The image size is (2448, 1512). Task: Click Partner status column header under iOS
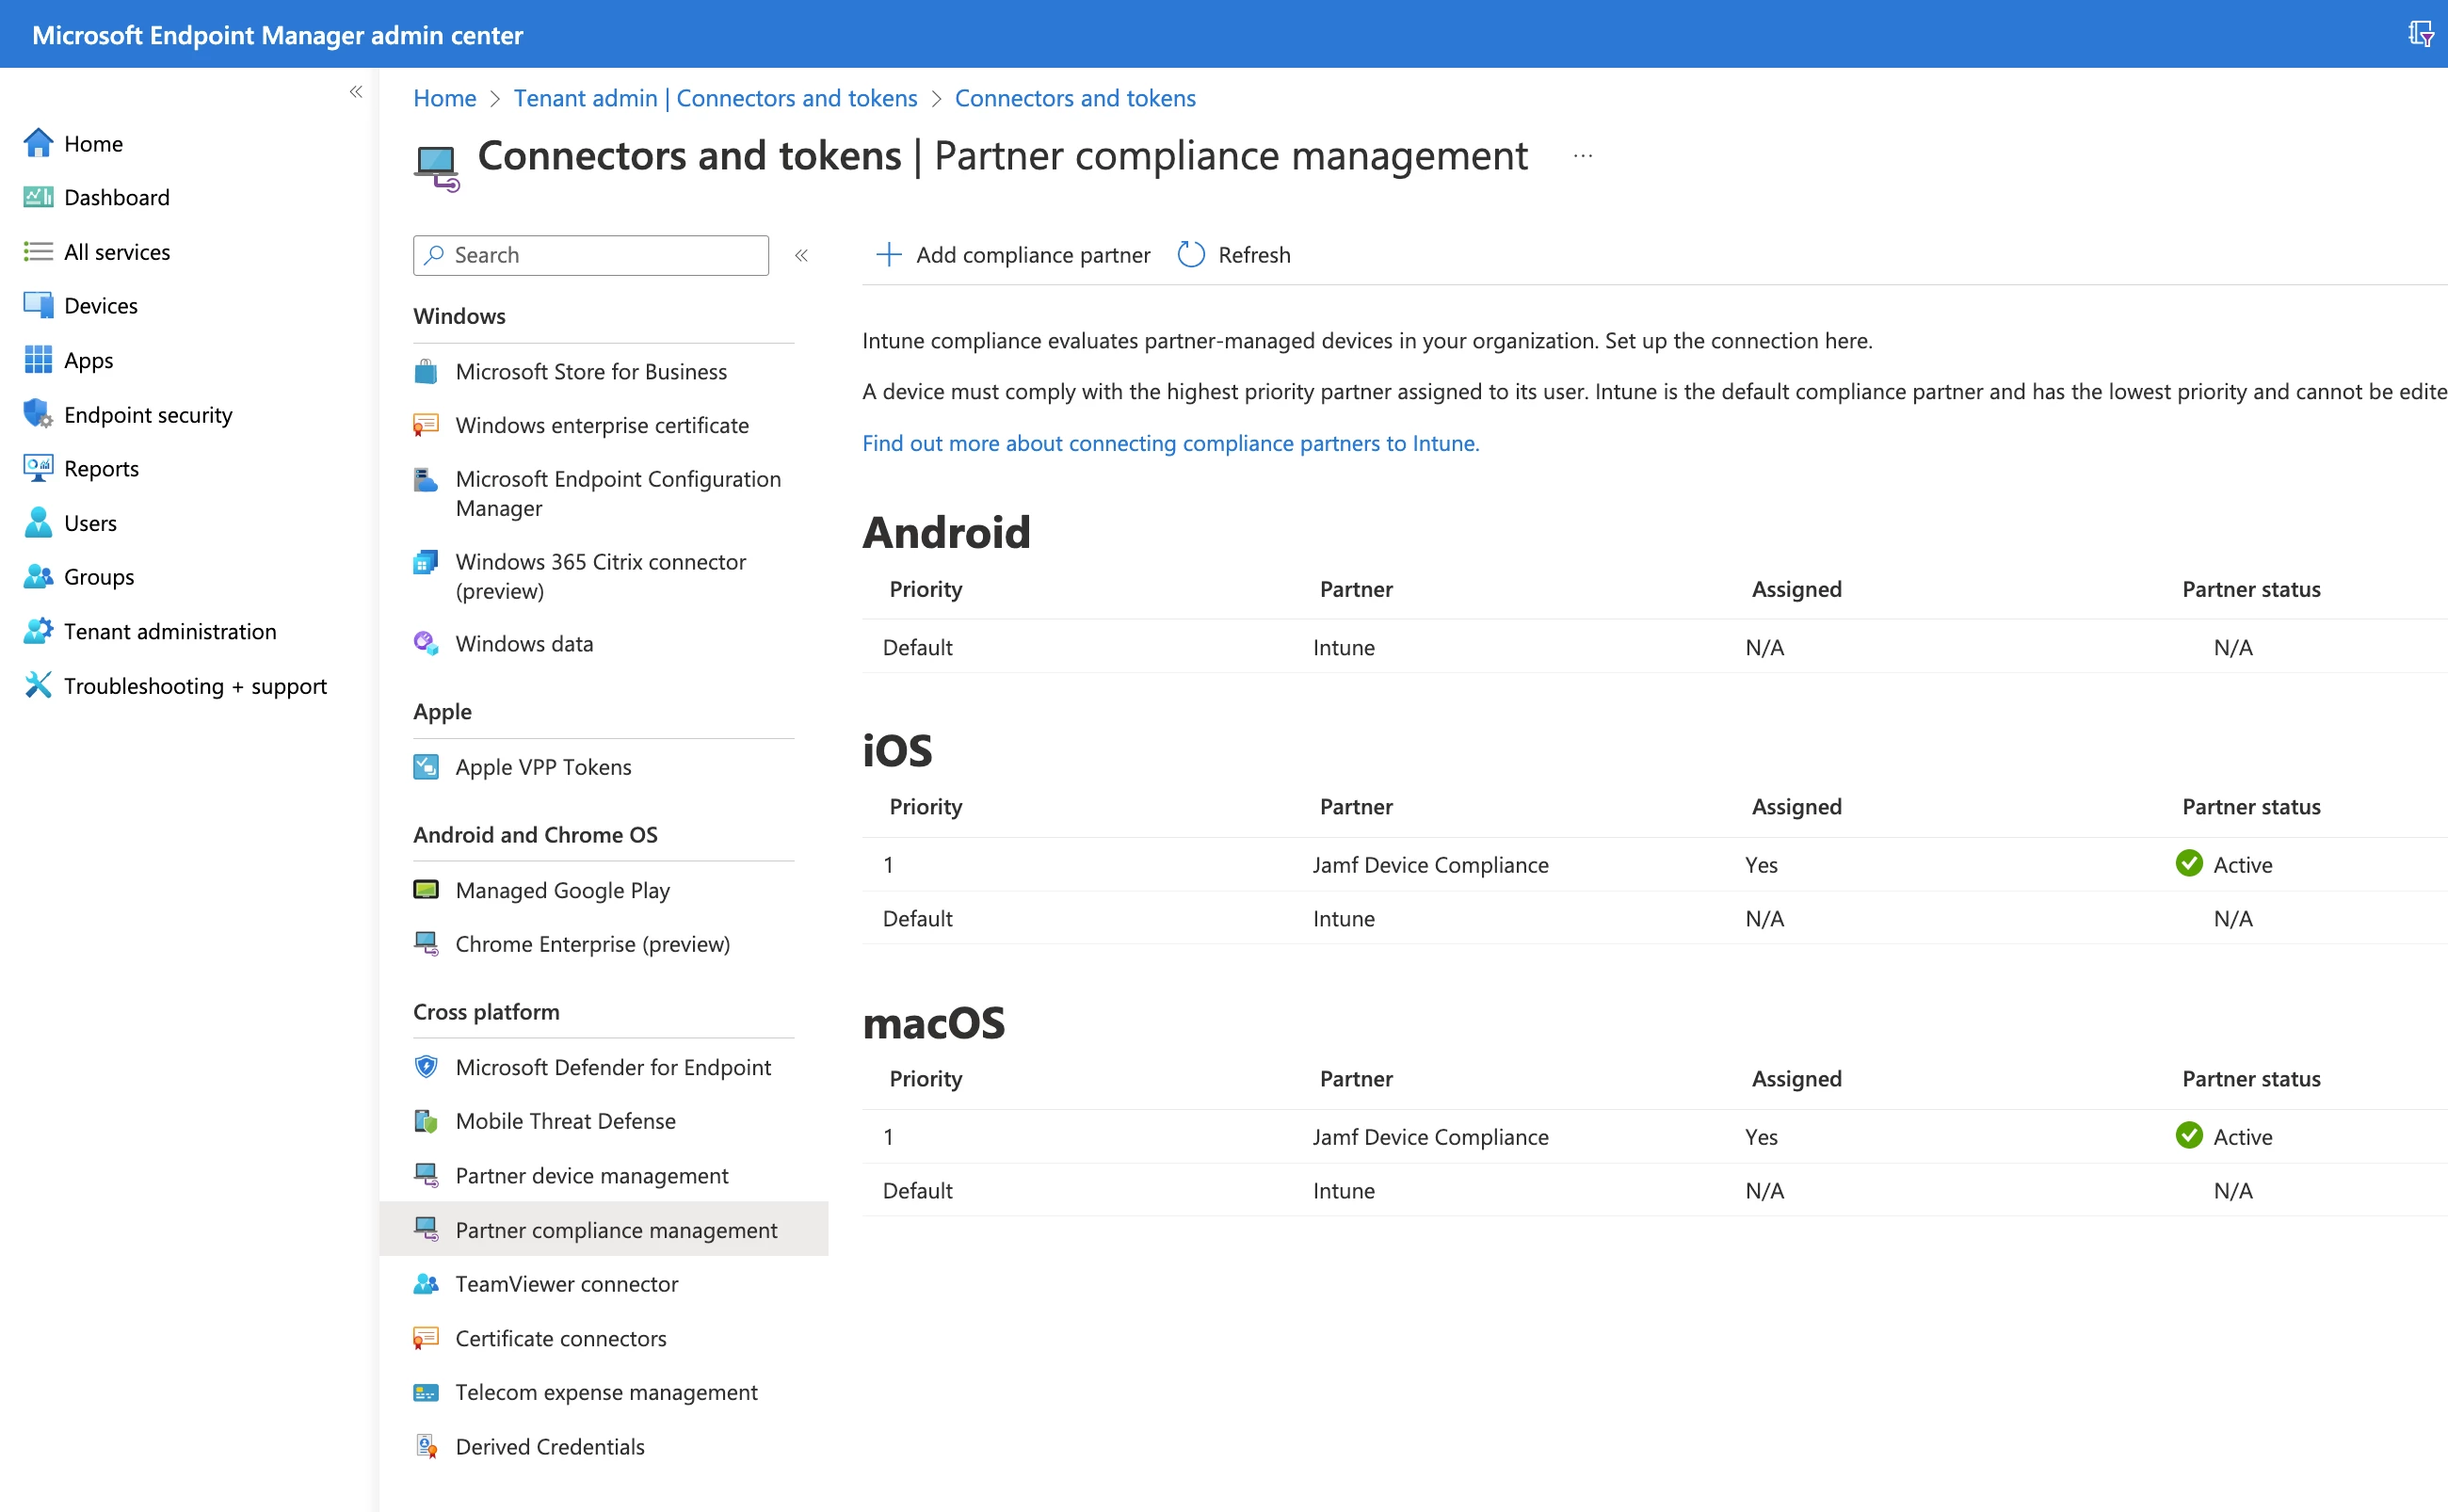click(x=2250, y=807)
